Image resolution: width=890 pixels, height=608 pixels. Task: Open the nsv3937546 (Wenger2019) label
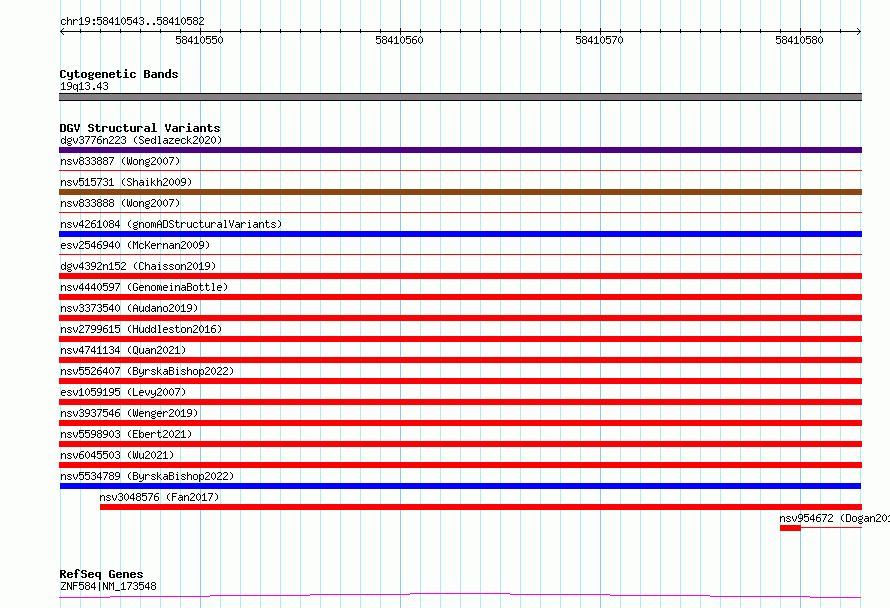pos(129,413)
